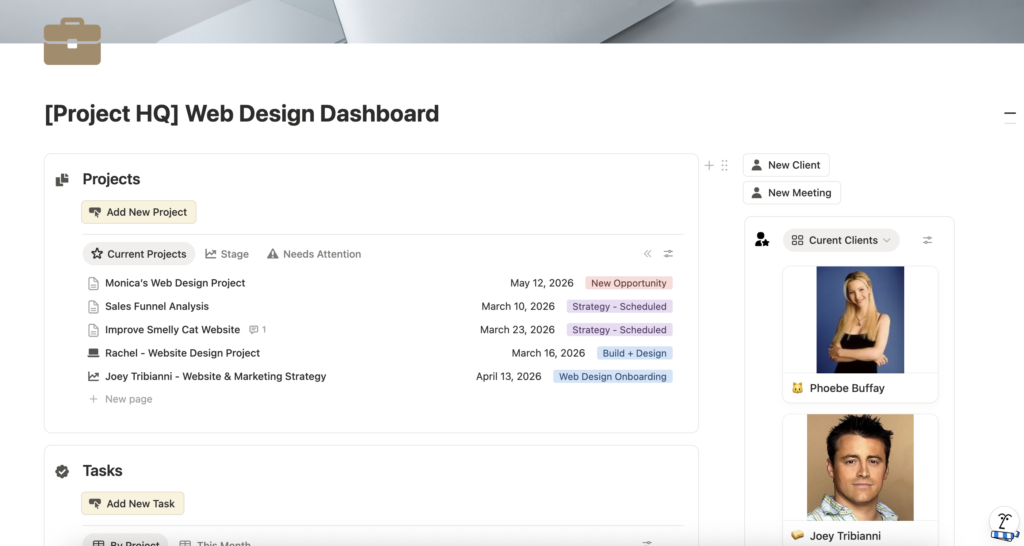Open the Curent Clients view dropdown
This screenshot has width=1024, height=546.
click(x=841, y=240)
